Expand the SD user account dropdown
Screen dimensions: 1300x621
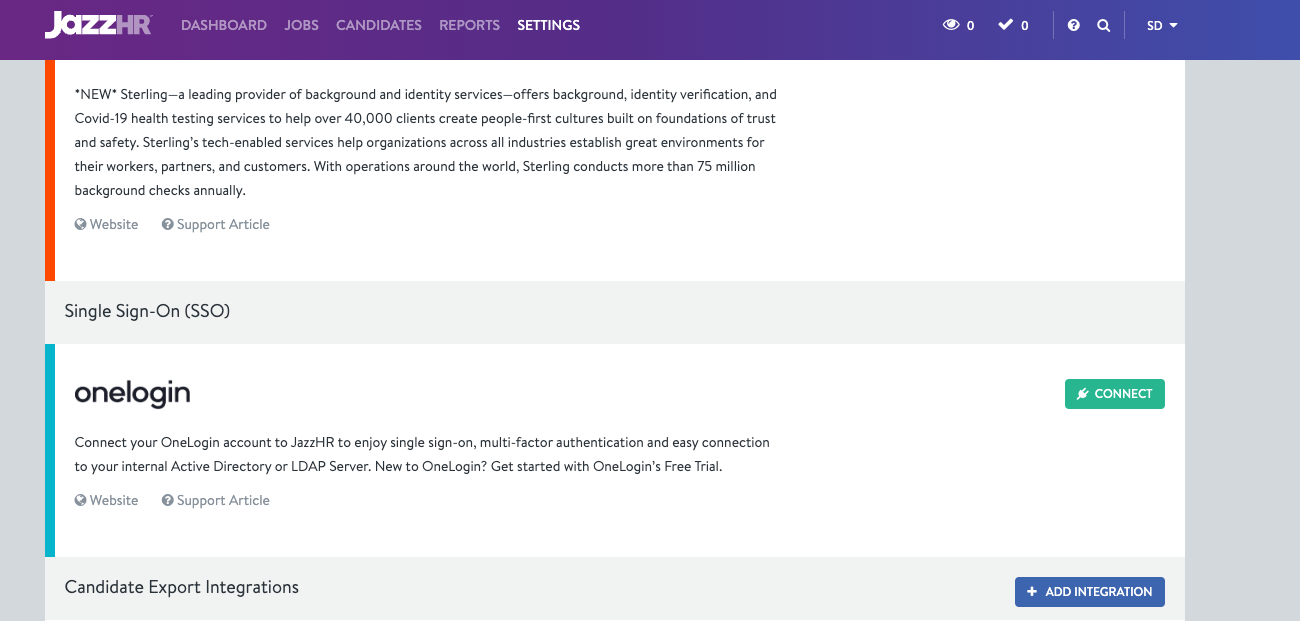click(x=1162, y=26)
